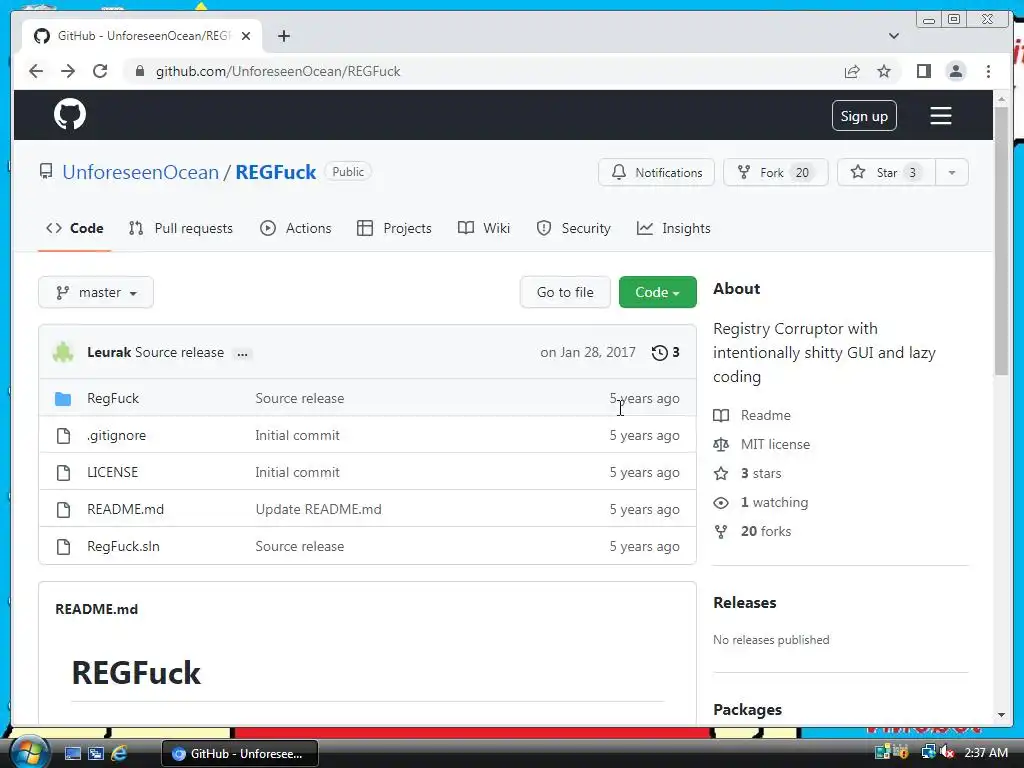The width and height of the screenshot is (1024, 768).
Task: Go back with browser back arrow
Action: pyautogui.click(x=36, y=71)
